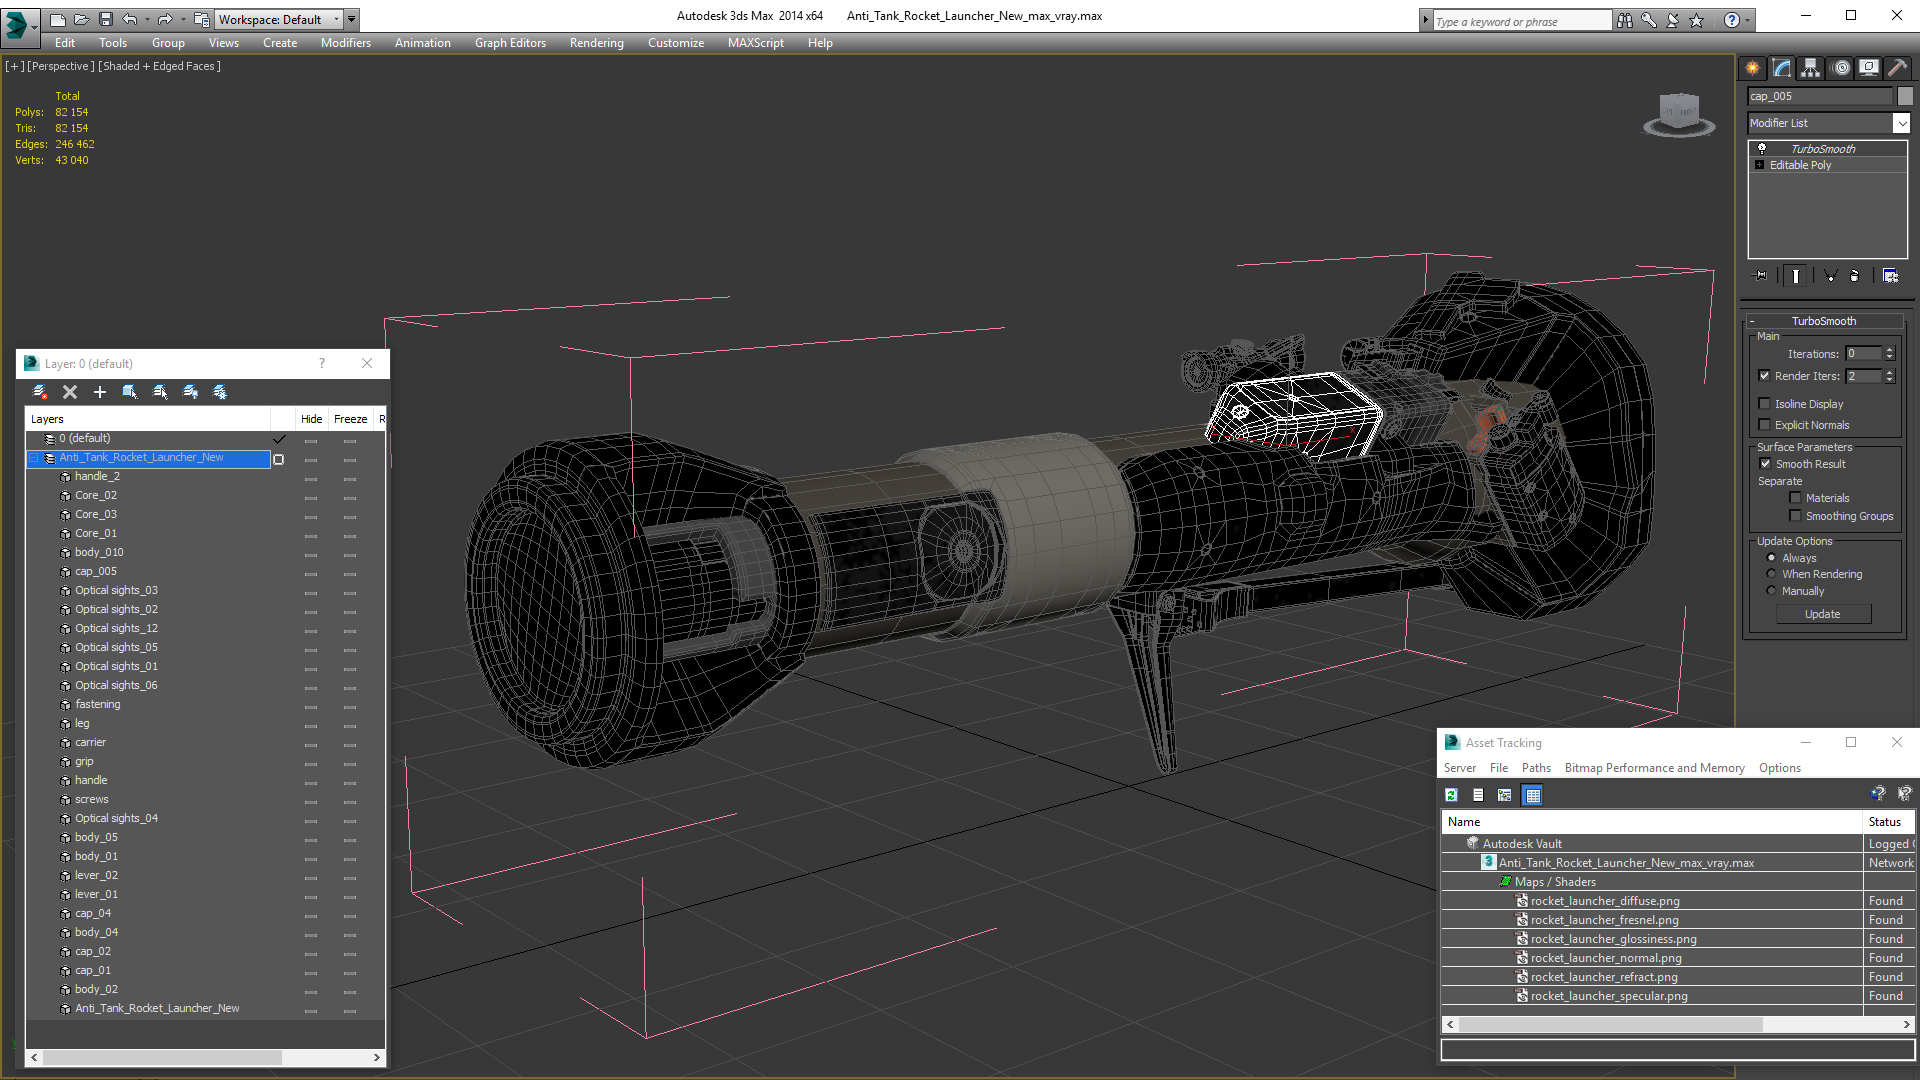
Task: Click the object color swatch beside cap_005
Action: coord(1905,96)
